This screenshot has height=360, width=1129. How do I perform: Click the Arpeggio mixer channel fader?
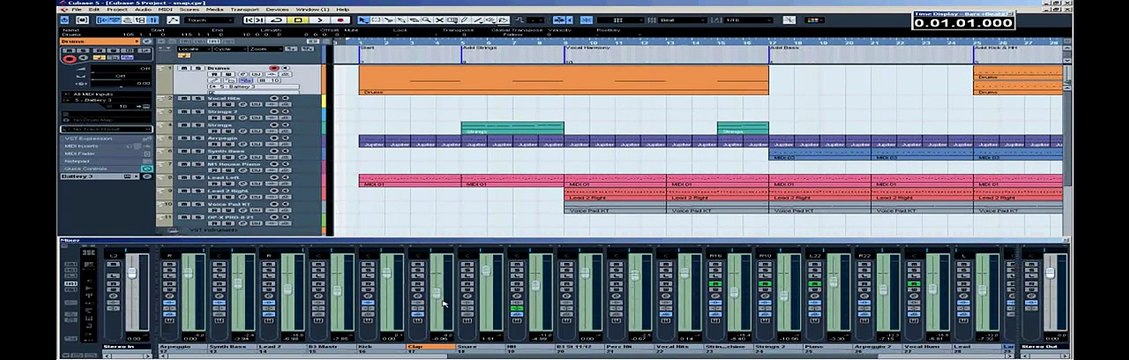[188, 274]
